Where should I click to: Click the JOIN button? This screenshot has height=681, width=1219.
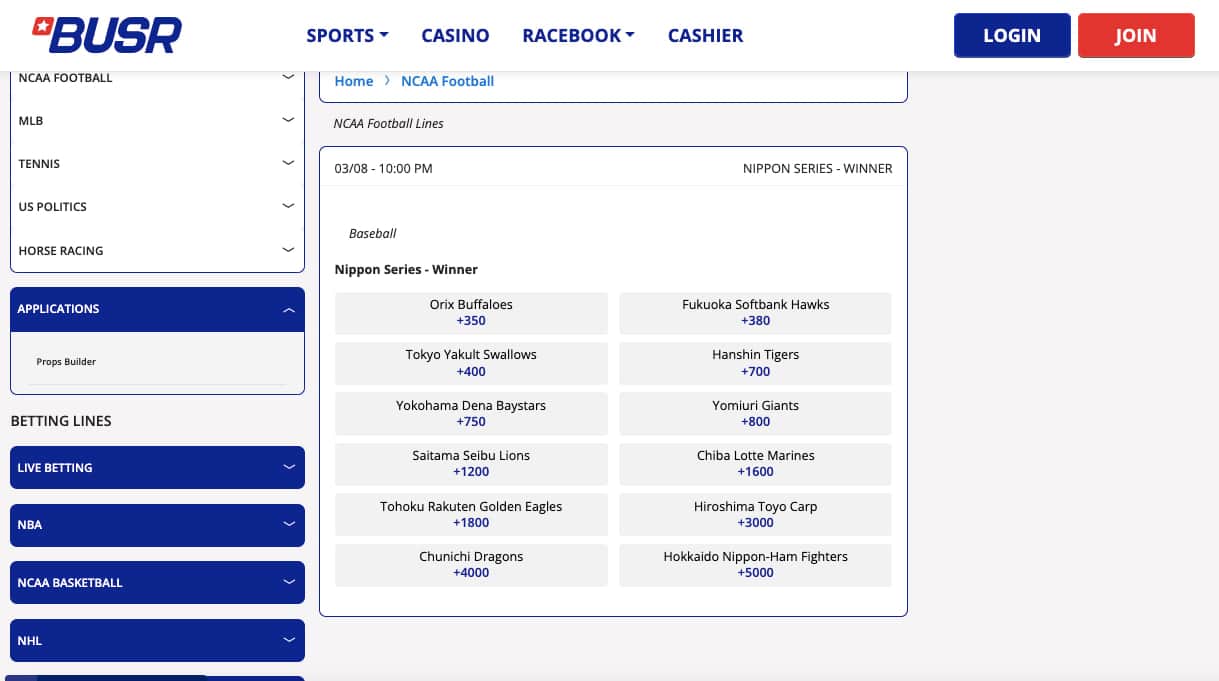[1136, 35]
